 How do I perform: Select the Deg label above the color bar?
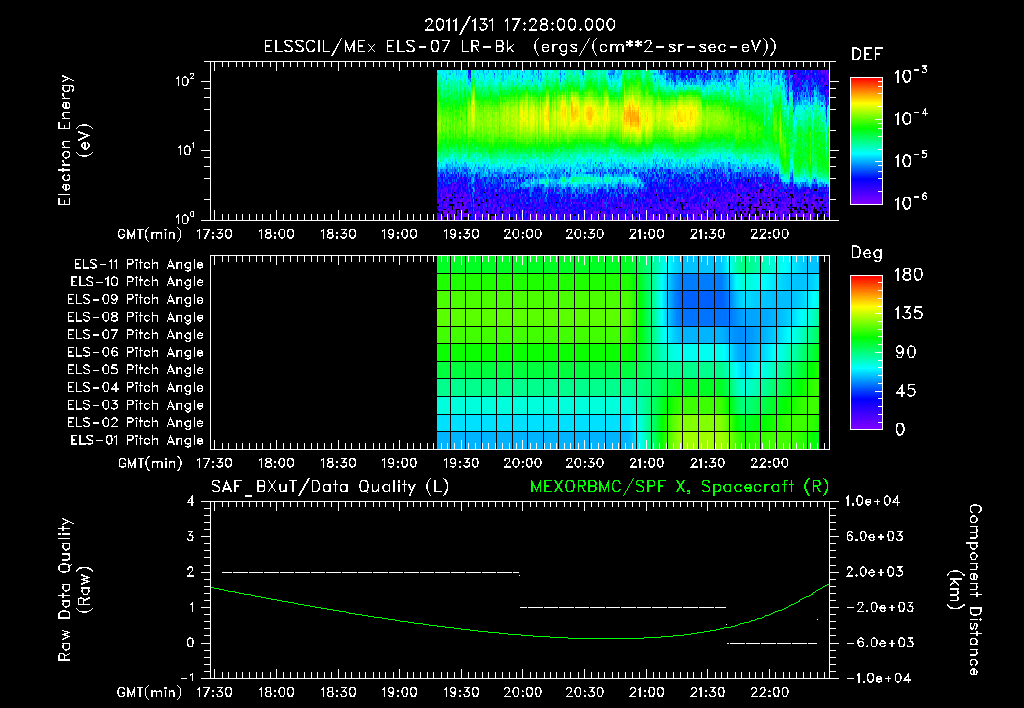(866, 253)
